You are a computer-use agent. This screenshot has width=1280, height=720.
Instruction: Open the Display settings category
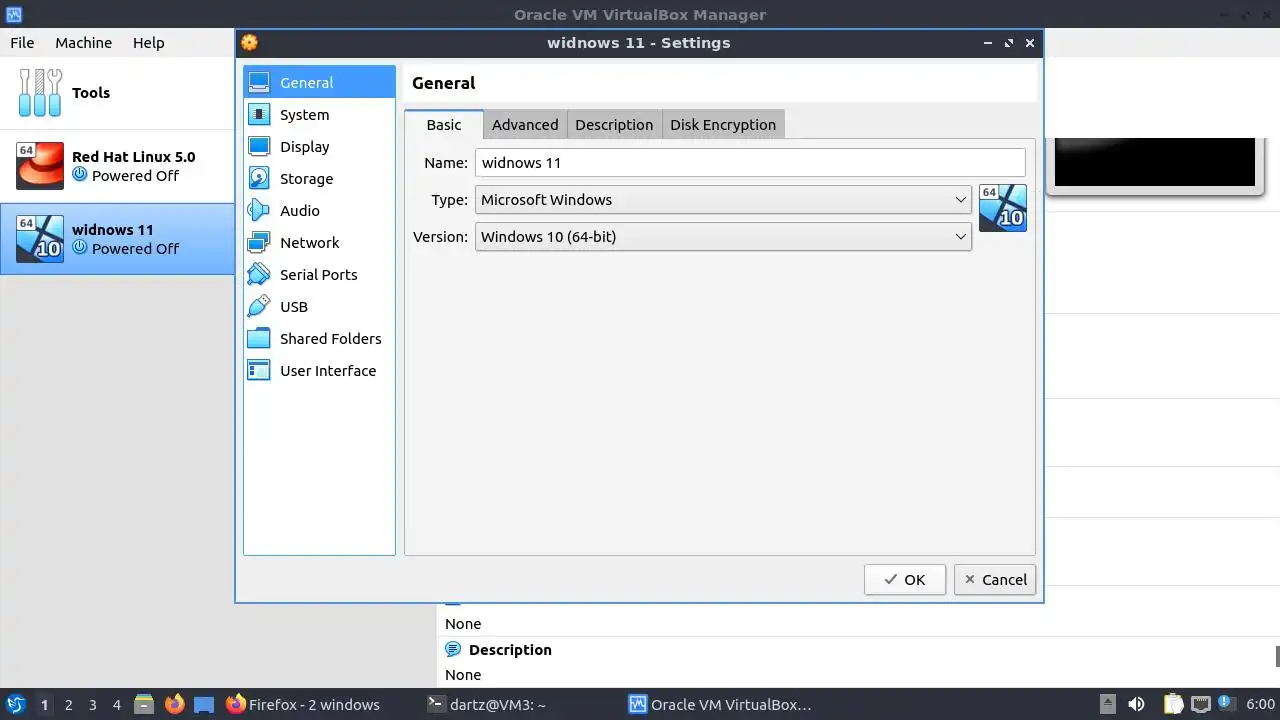point(319,147)
